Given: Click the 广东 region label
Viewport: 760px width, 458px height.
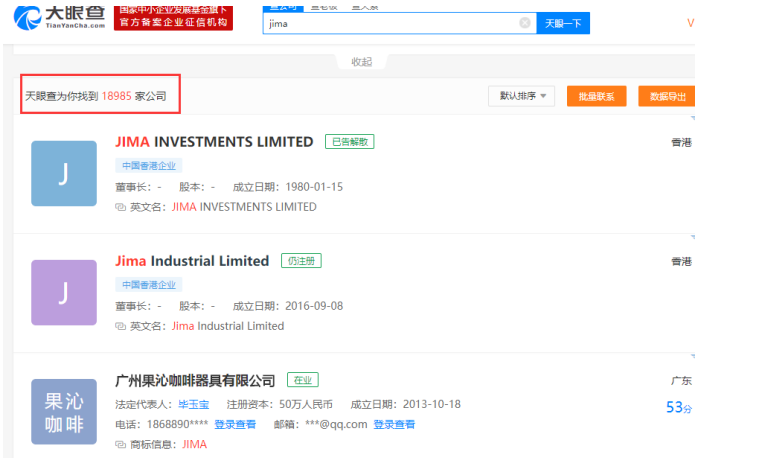Looking at the screenshot, I should (x=681, y=381).
